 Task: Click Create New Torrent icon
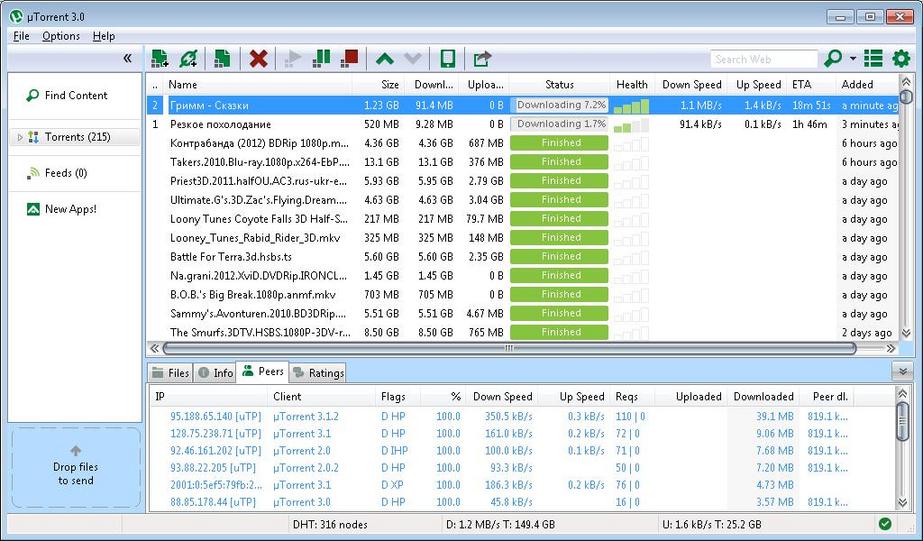(223, 58)
